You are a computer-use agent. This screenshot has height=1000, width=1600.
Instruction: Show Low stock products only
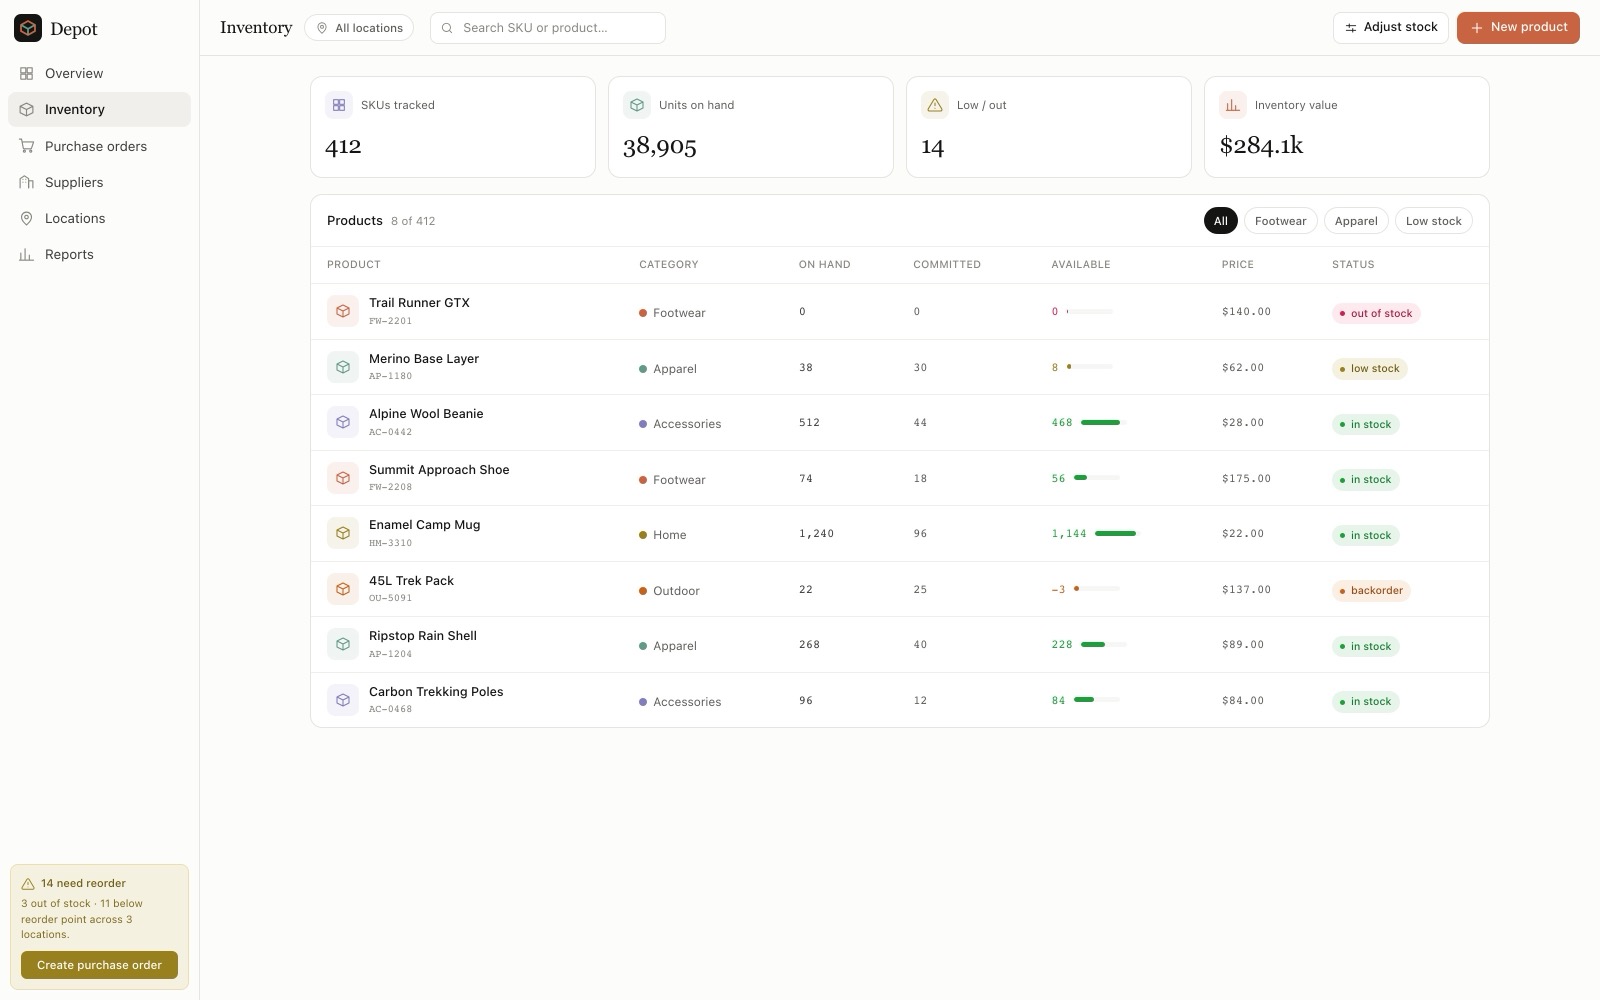coord(1433,221)
